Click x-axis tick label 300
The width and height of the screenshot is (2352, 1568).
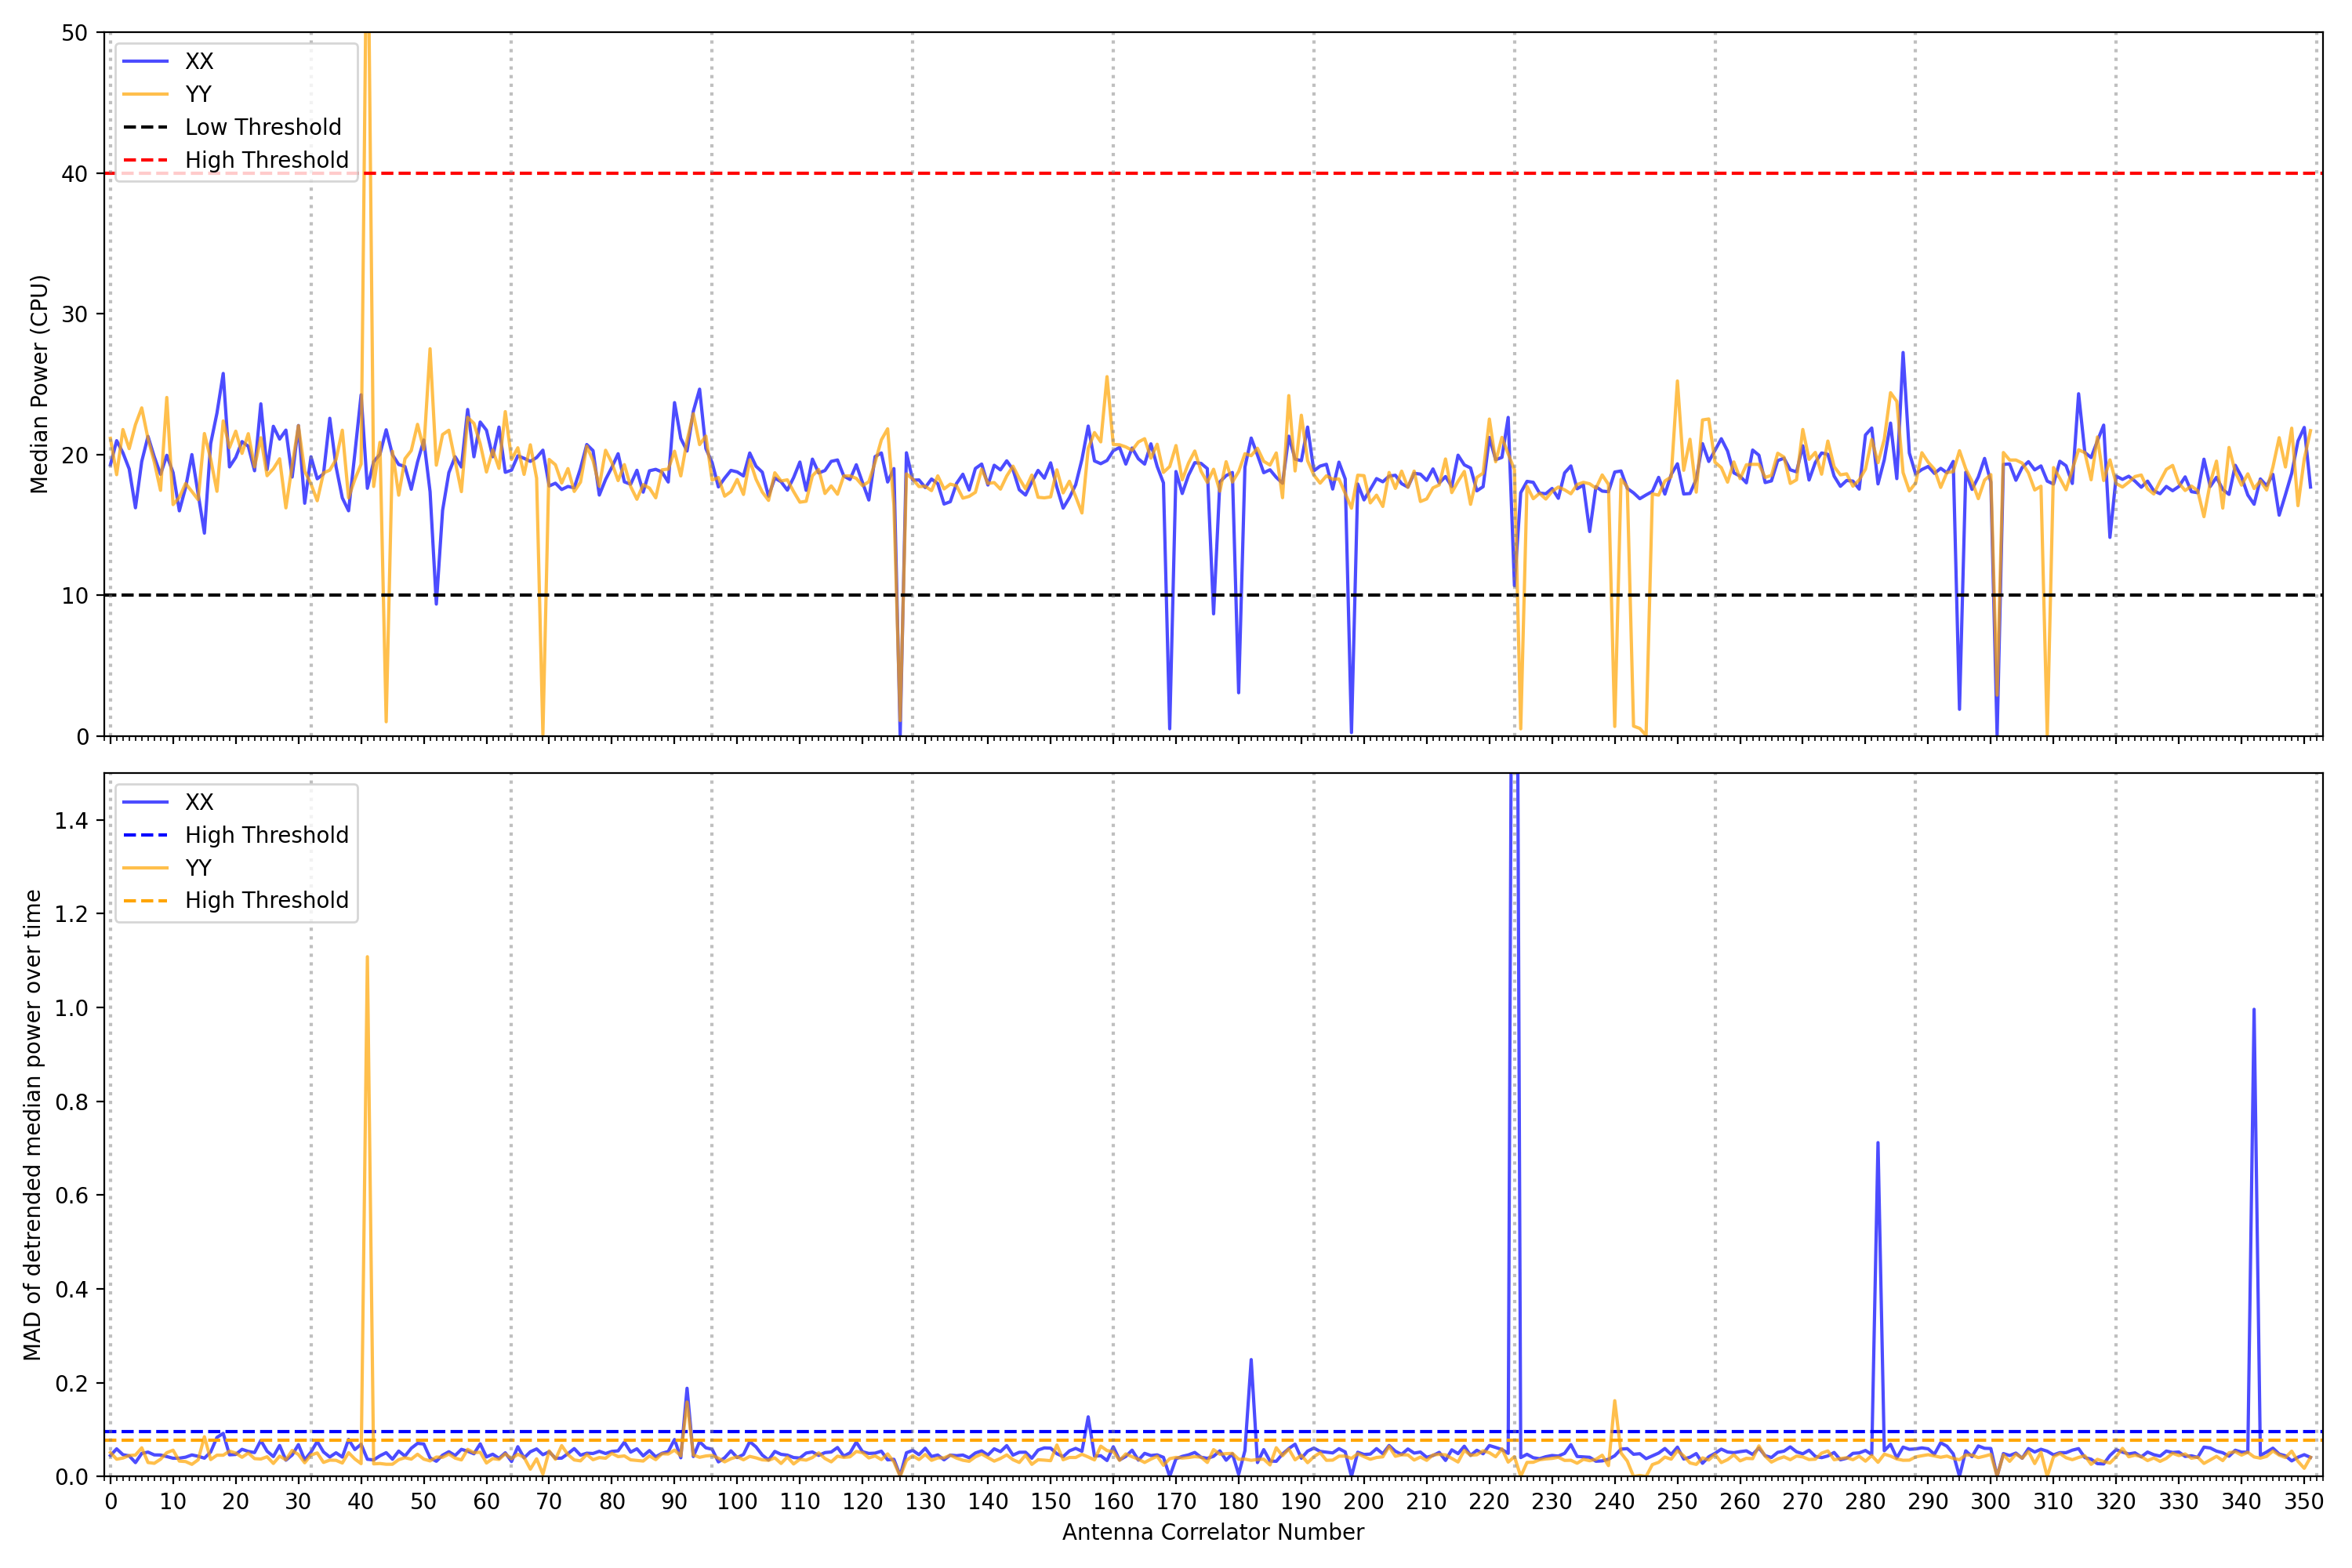pos(1990,1501)
